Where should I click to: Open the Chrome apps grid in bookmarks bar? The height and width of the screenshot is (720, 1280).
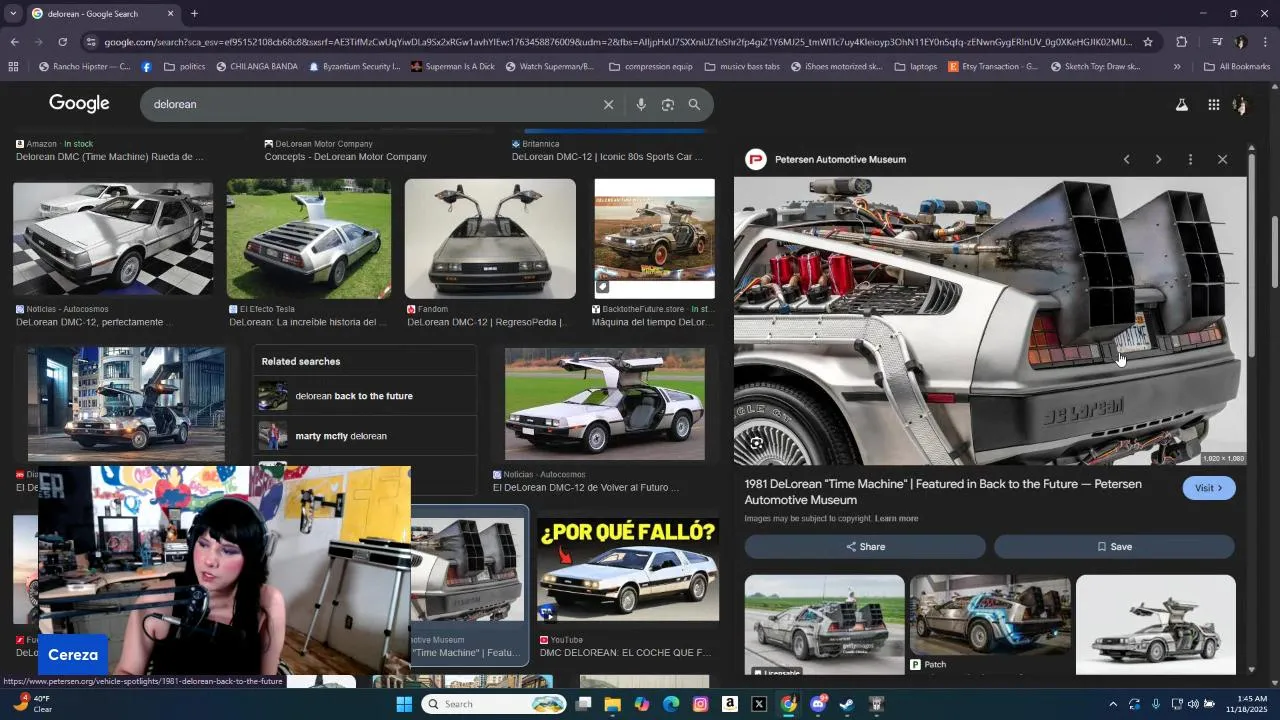13,67
